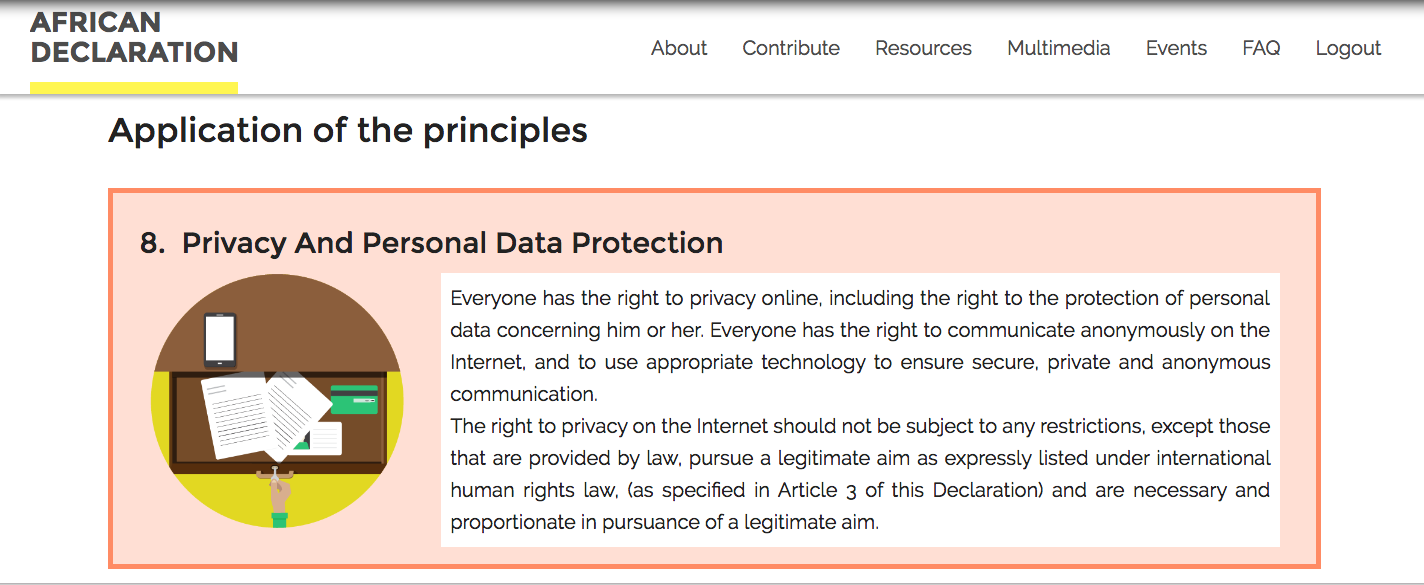The height and width of the screenshot is (585, 1424).
Task: Click the 'Application of the principles' heading
Action: pyautogui.click(x=348, y=131)
